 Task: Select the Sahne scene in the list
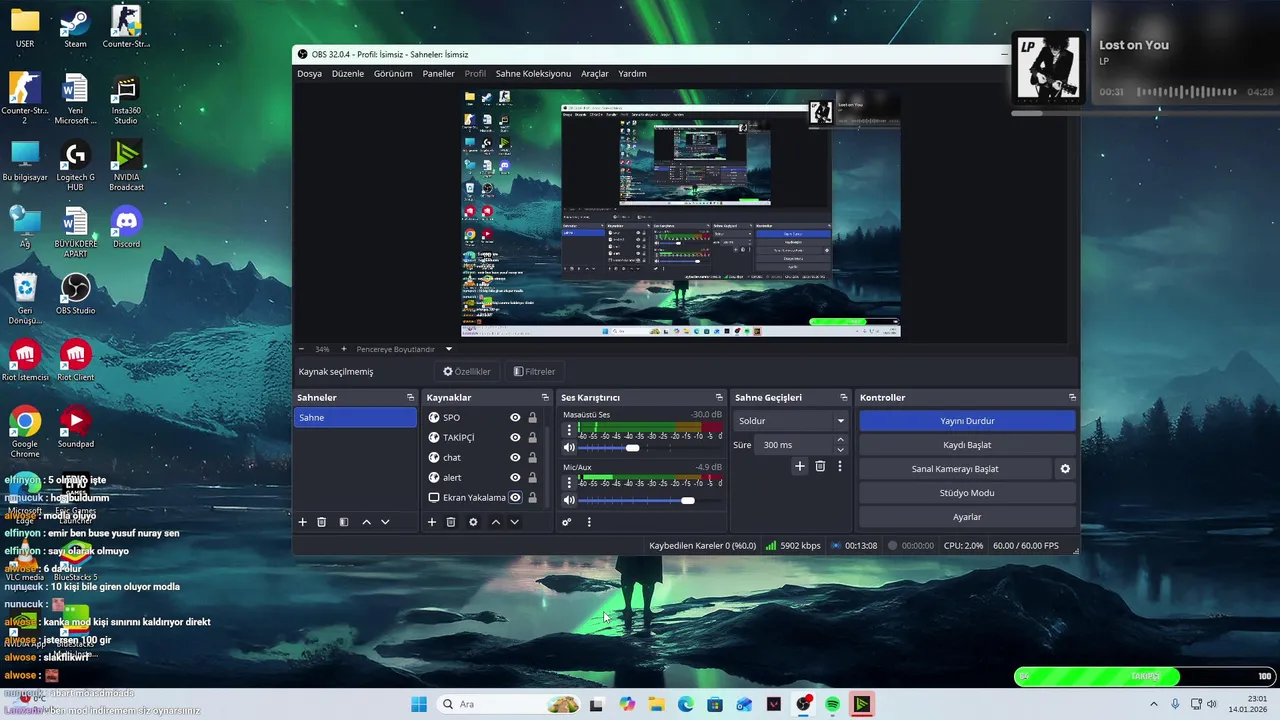tap(355, 418)
